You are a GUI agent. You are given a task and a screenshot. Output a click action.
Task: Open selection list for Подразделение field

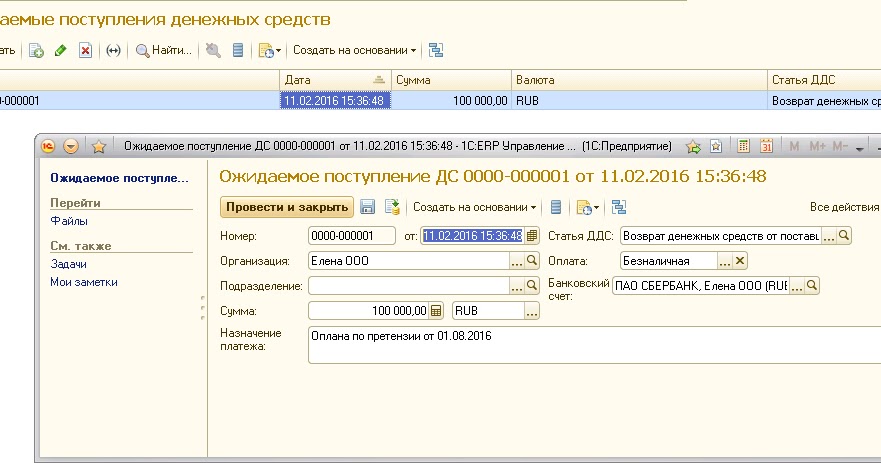point(516,287)
